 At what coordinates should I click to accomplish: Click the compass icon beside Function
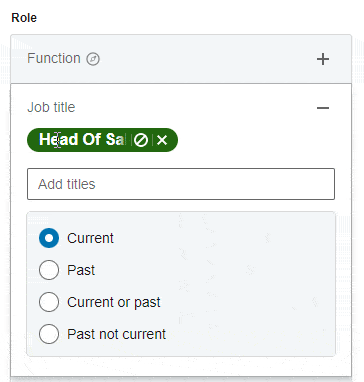(x=93, y=59)
